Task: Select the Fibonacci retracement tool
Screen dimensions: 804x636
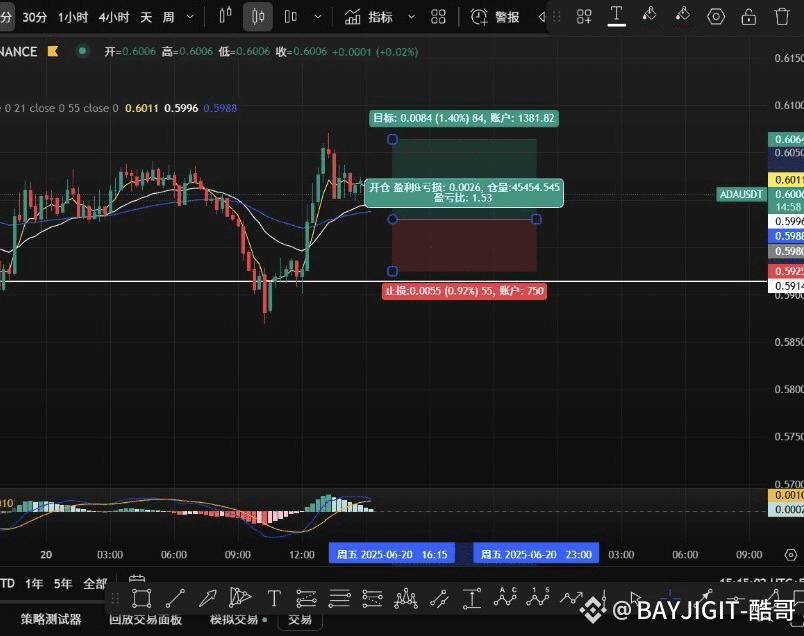Action: click(307, 598)
